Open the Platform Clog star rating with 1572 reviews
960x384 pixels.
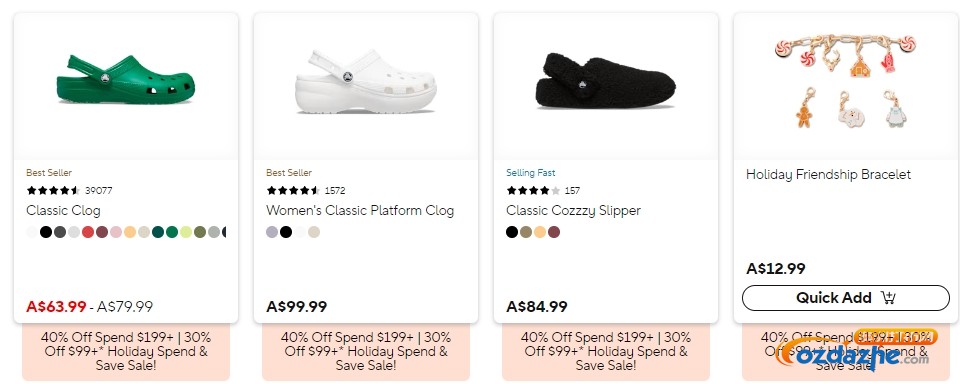[306, 190]
